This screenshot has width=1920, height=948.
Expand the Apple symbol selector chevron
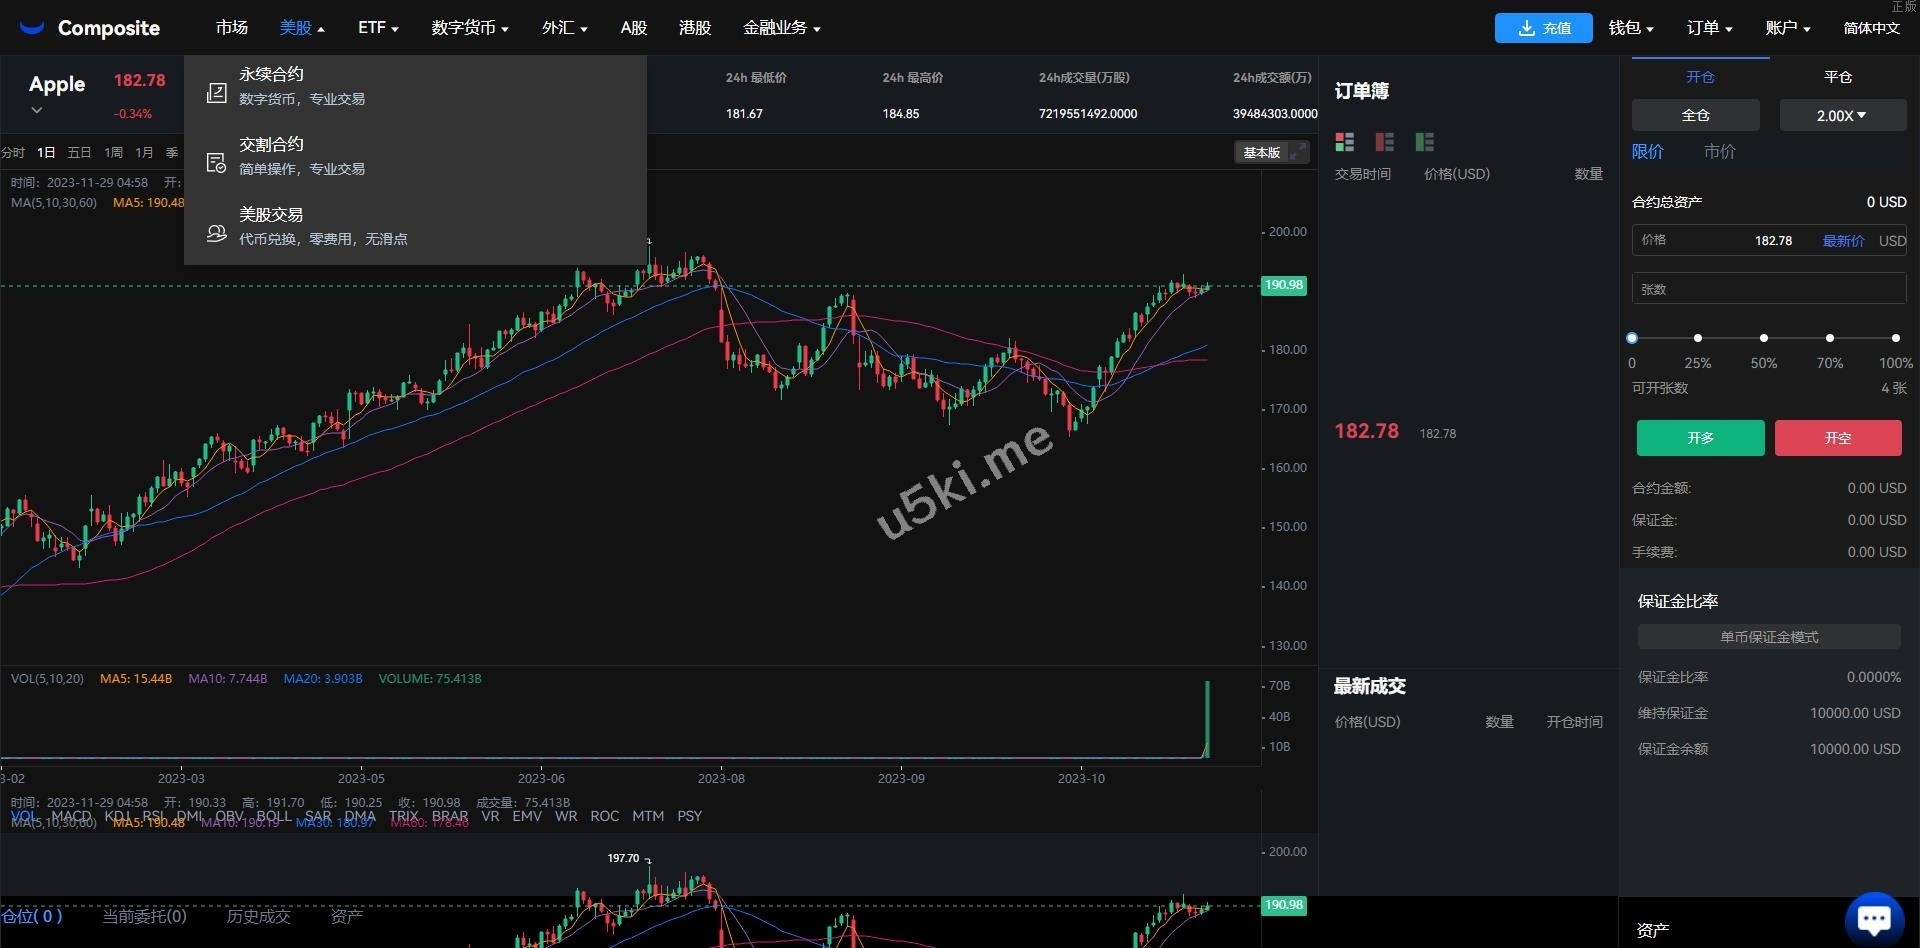[37, 110]
